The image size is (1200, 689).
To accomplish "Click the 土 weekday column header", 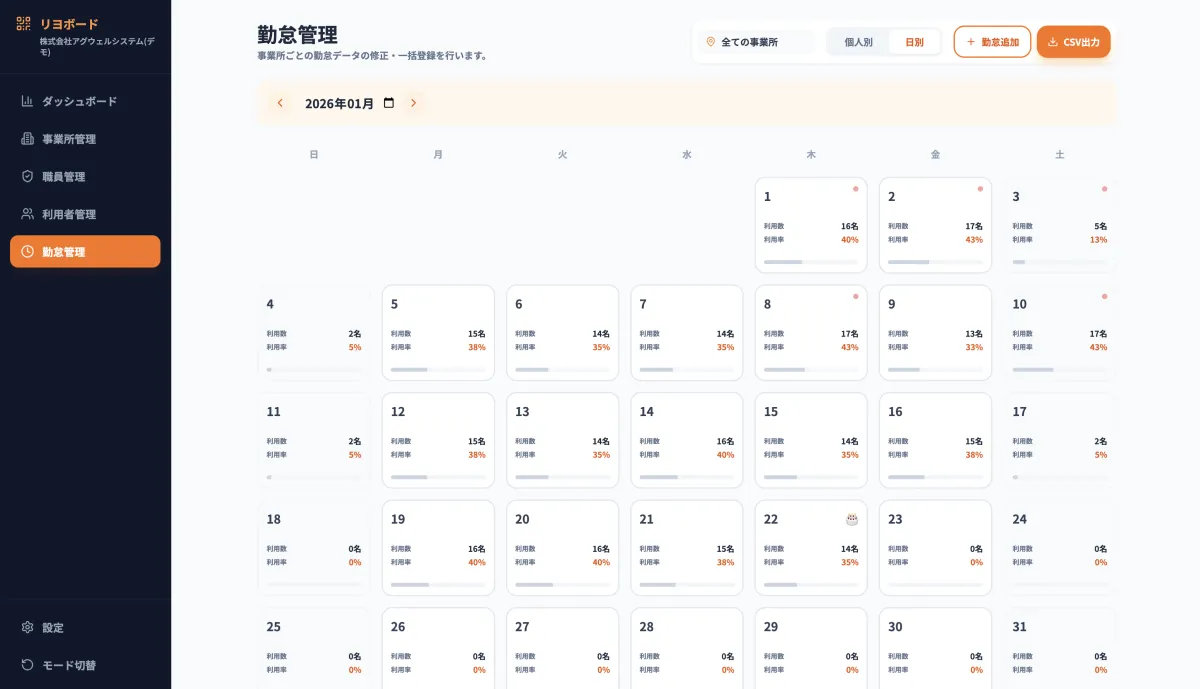I will 1060,154.
